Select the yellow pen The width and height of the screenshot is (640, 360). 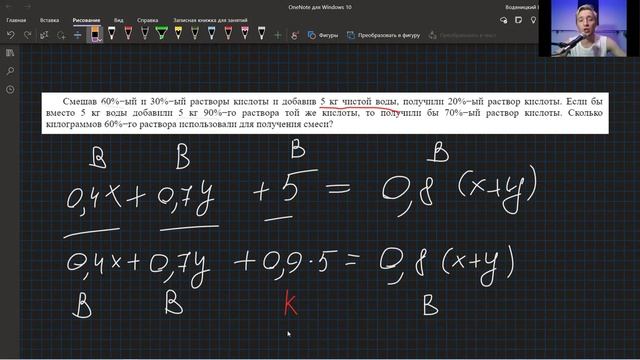click(178, 33)
